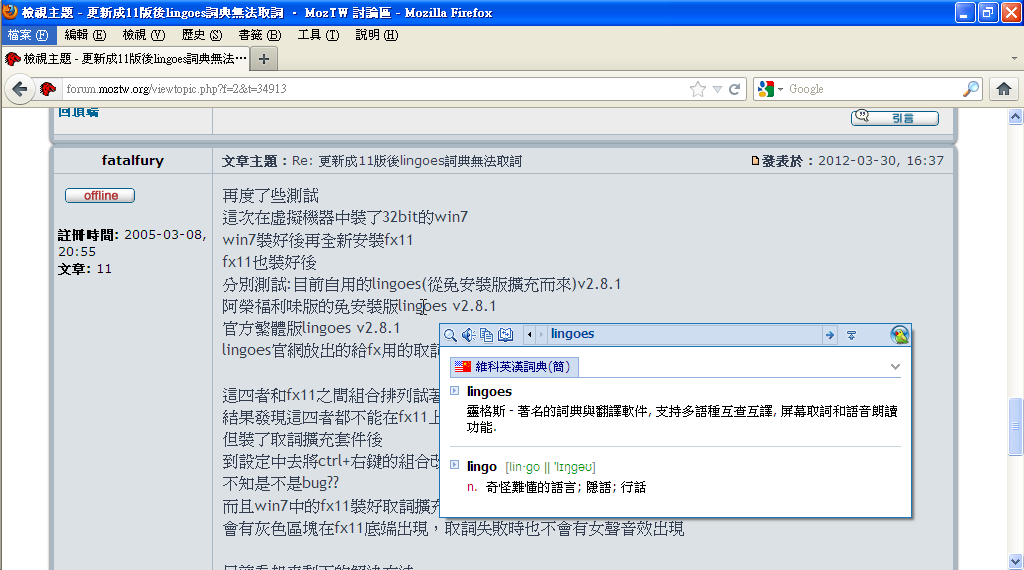This screenshot has height=570, width=1024.
Task: Click the pronunciation text '[lin·go || 'lɪŋgəʊ]'
Action: point(550,467)
